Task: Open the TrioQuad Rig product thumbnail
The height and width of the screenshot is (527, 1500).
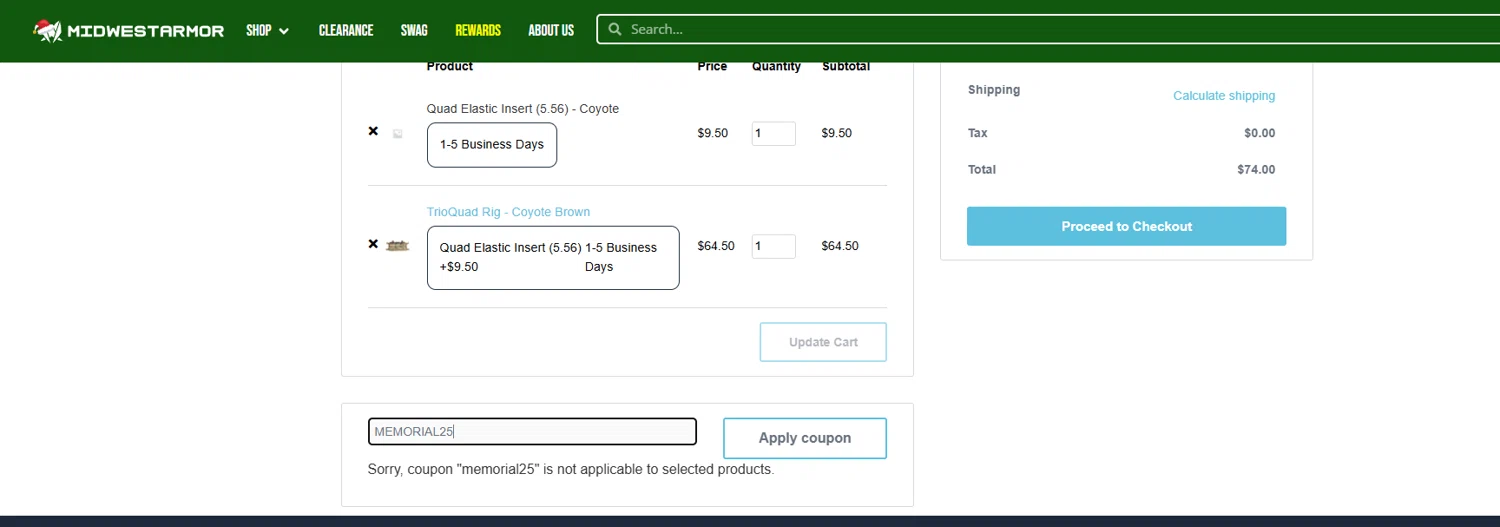Action: (398, 245)
